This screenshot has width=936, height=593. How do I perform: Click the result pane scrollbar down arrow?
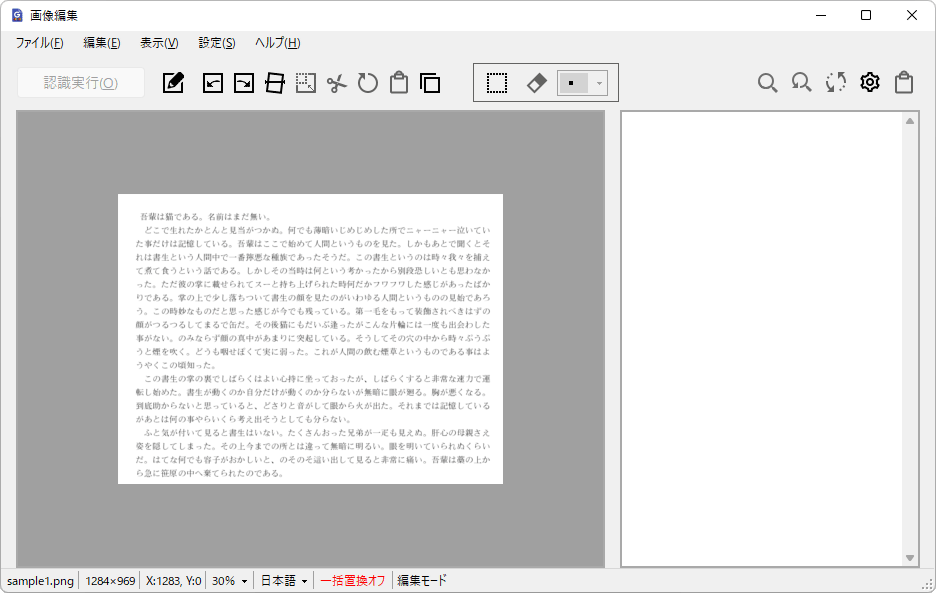pos(910,558)
